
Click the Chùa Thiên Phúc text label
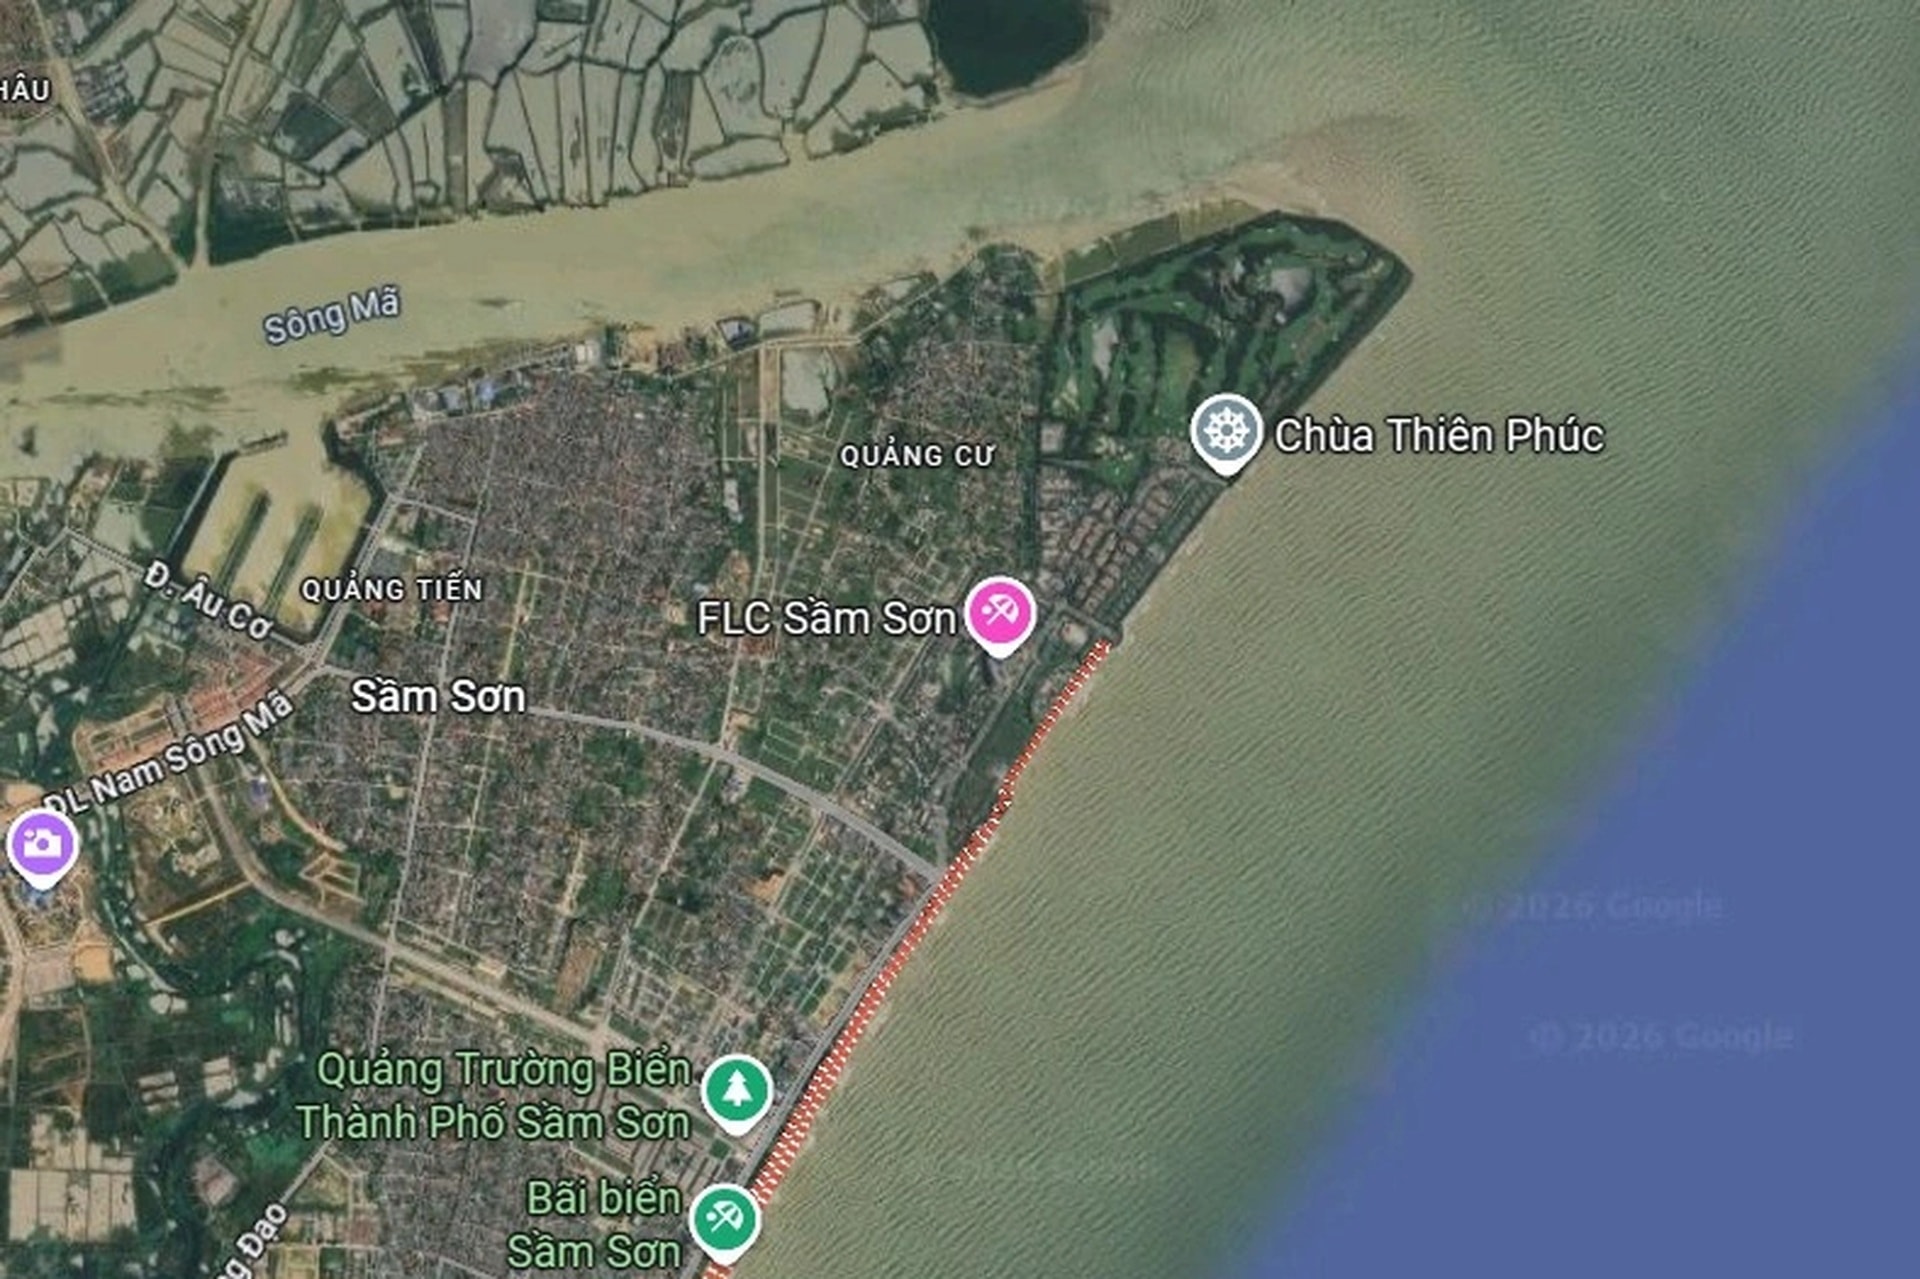[1439, 436]
